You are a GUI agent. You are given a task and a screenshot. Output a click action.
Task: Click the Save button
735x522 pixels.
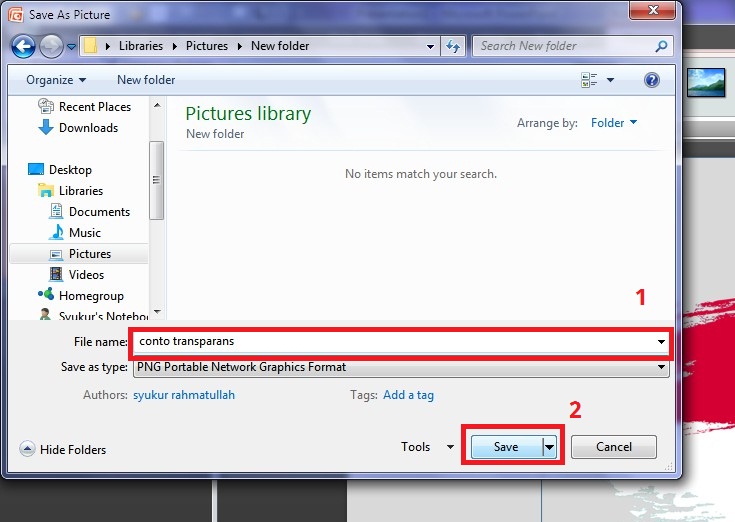click(x=506, y=447)
